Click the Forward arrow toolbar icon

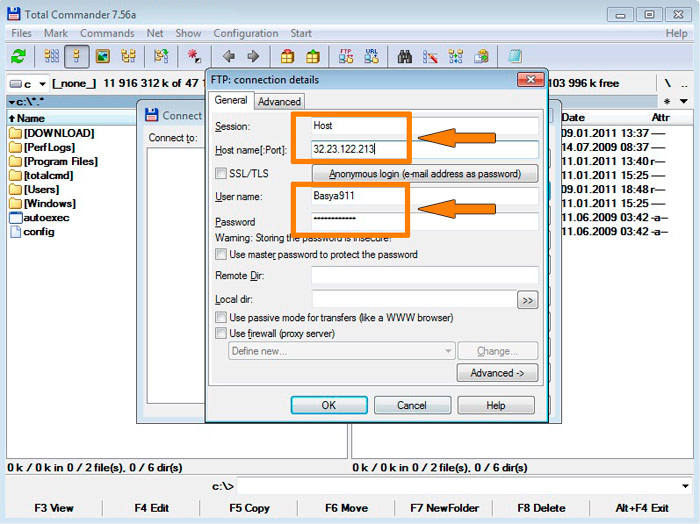pos(253,57)
